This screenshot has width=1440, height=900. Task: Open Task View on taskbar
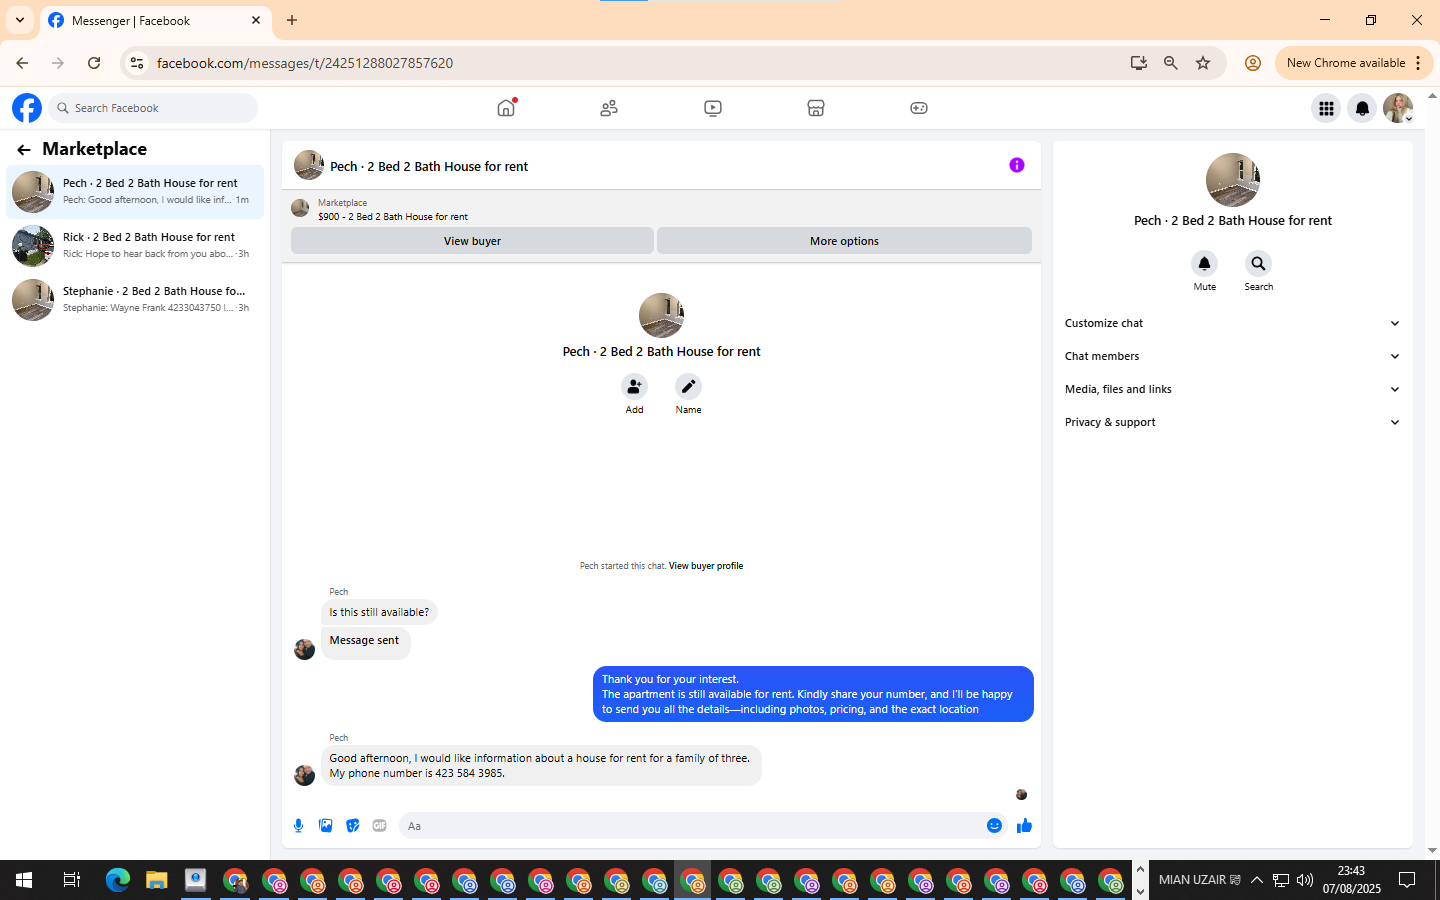click(x=71, y=880)
